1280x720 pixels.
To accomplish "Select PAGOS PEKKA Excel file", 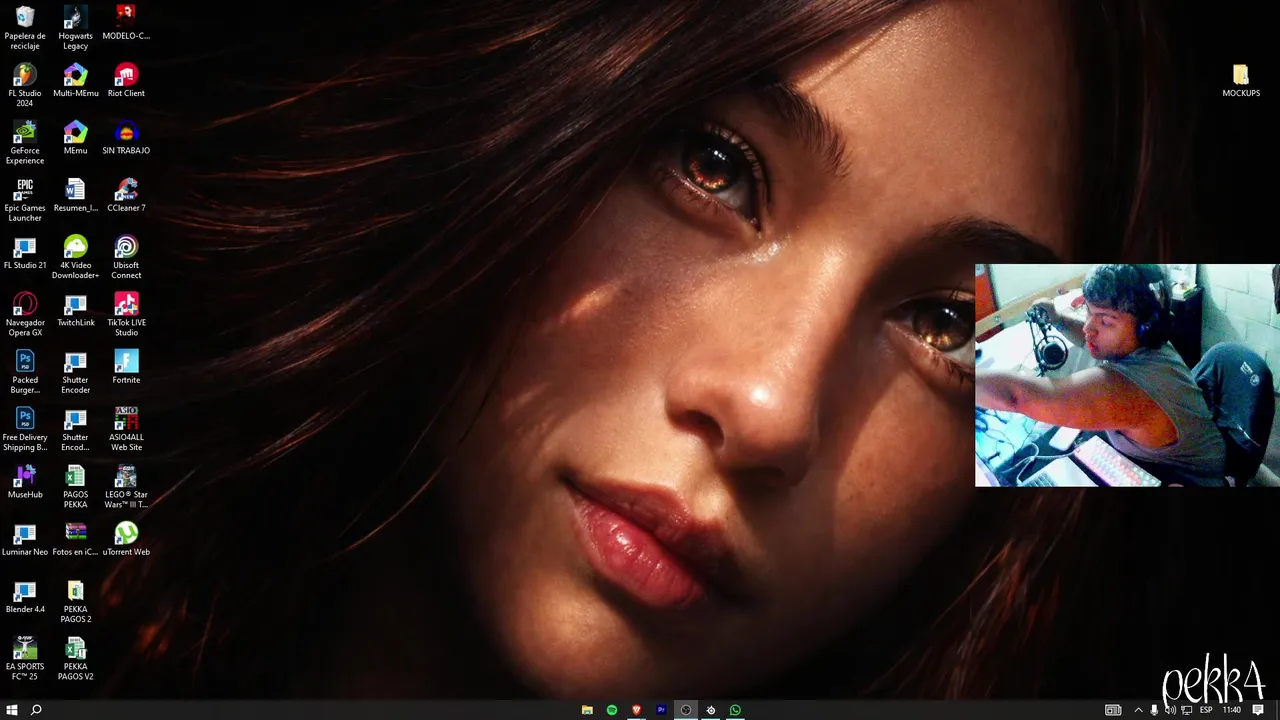I will point(75,486).
